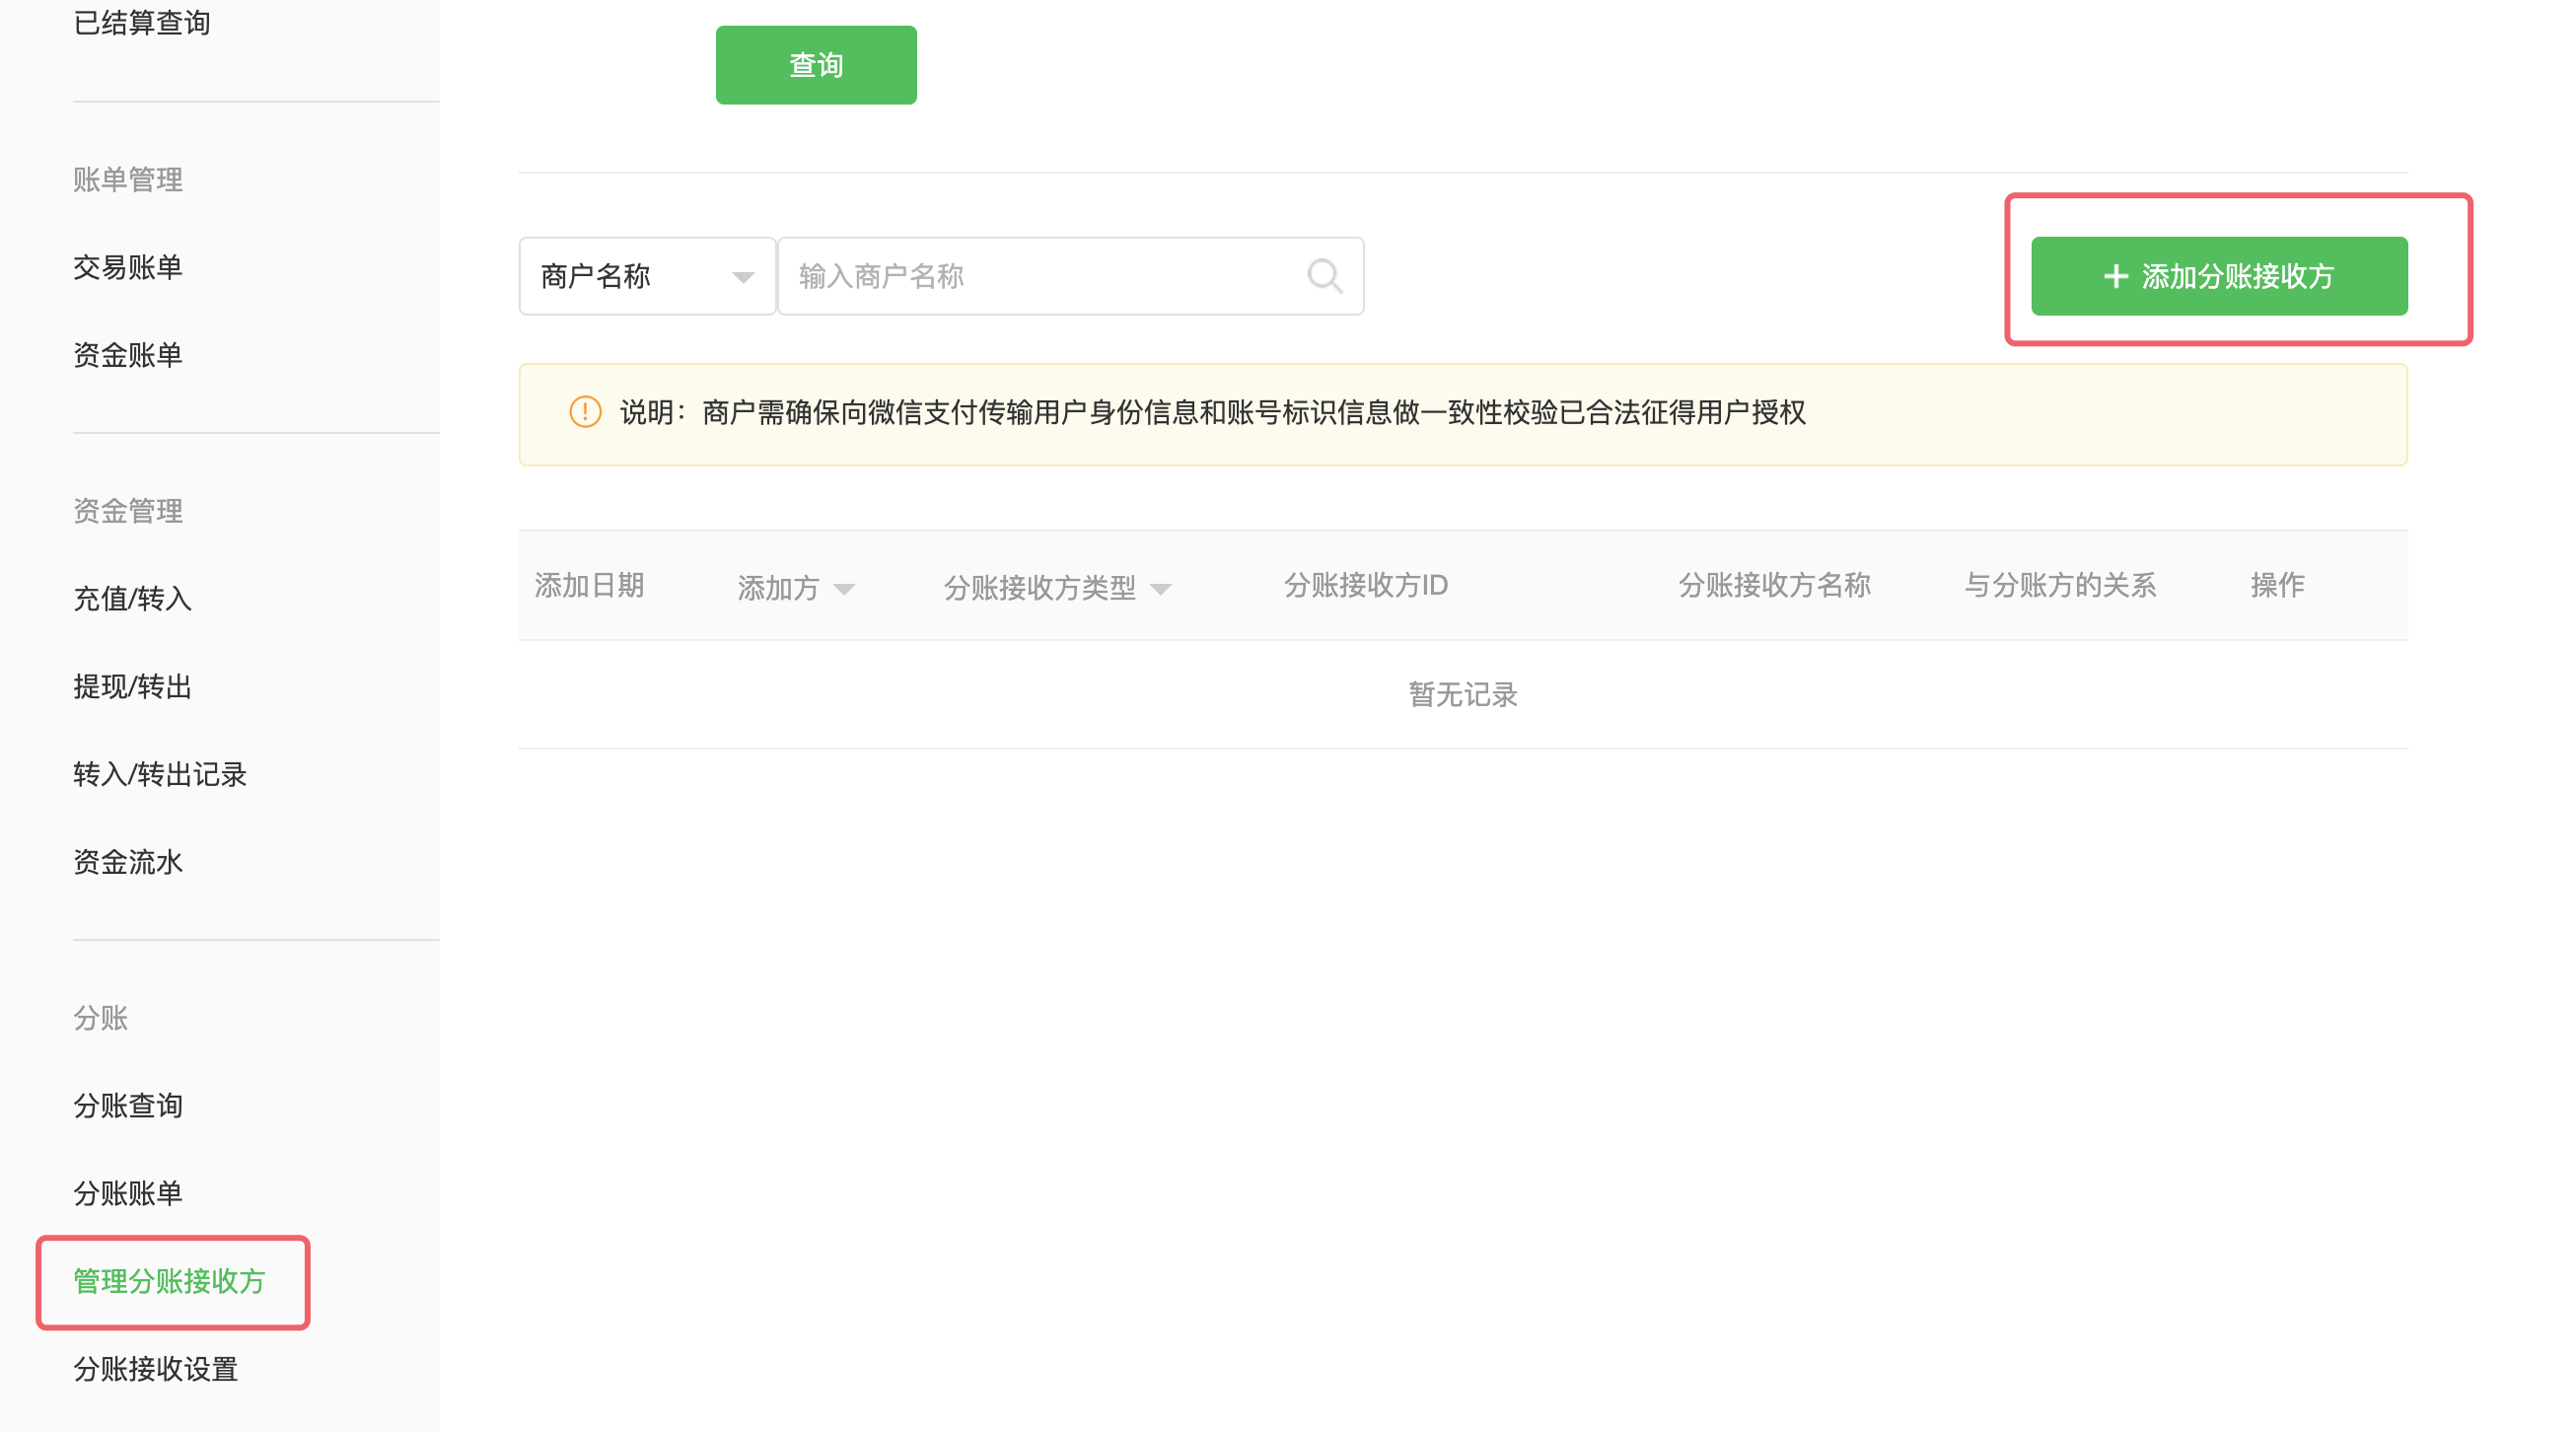2576x1432 pixels.
Task: Go to 充值/转入 page
Action: tap(132, 599)
